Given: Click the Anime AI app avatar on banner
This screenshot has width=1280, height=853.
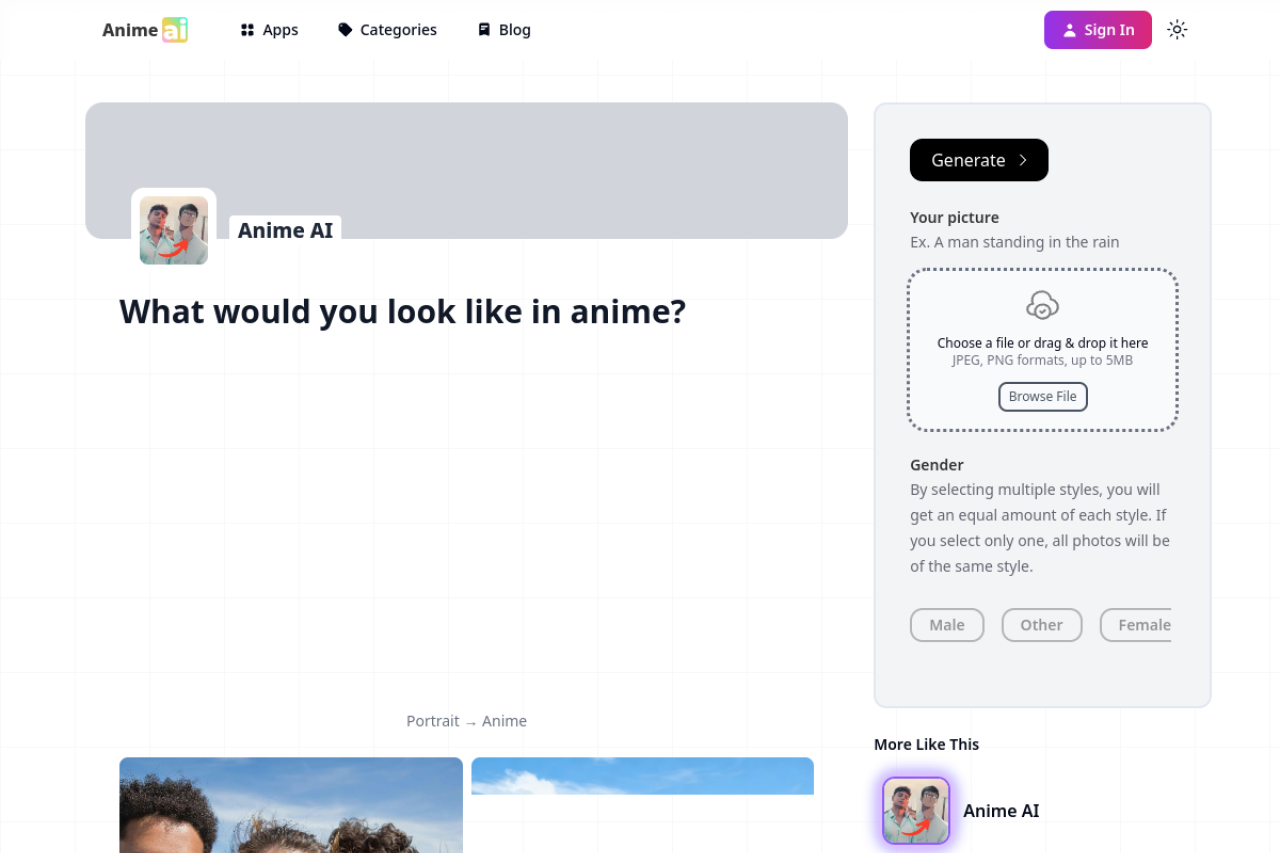Looking at the screenshot, I should pos(174,230).
